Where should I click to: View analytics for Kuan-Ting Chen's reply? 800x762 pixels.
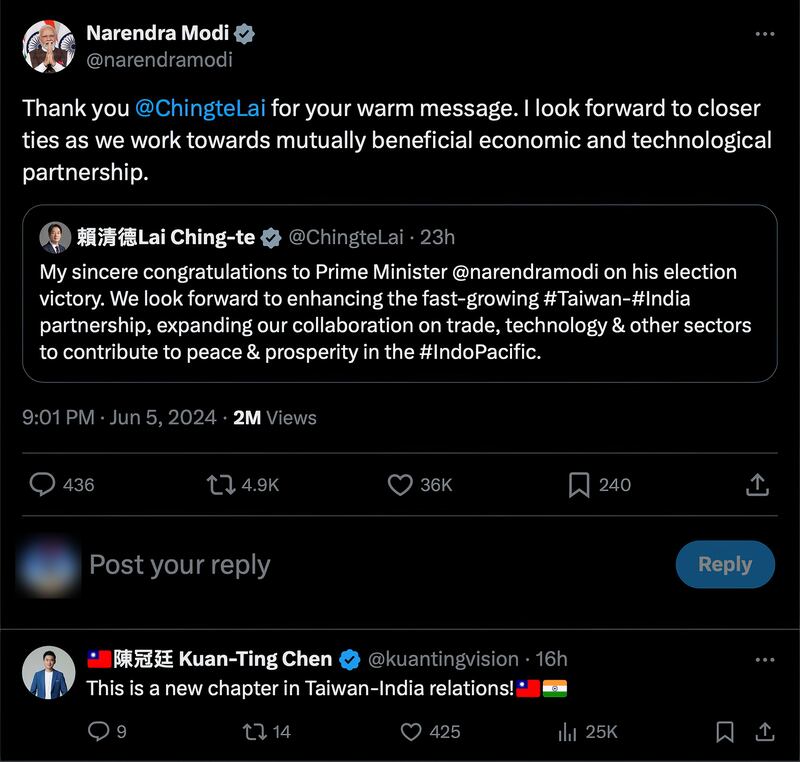click(x=567, y=732)
